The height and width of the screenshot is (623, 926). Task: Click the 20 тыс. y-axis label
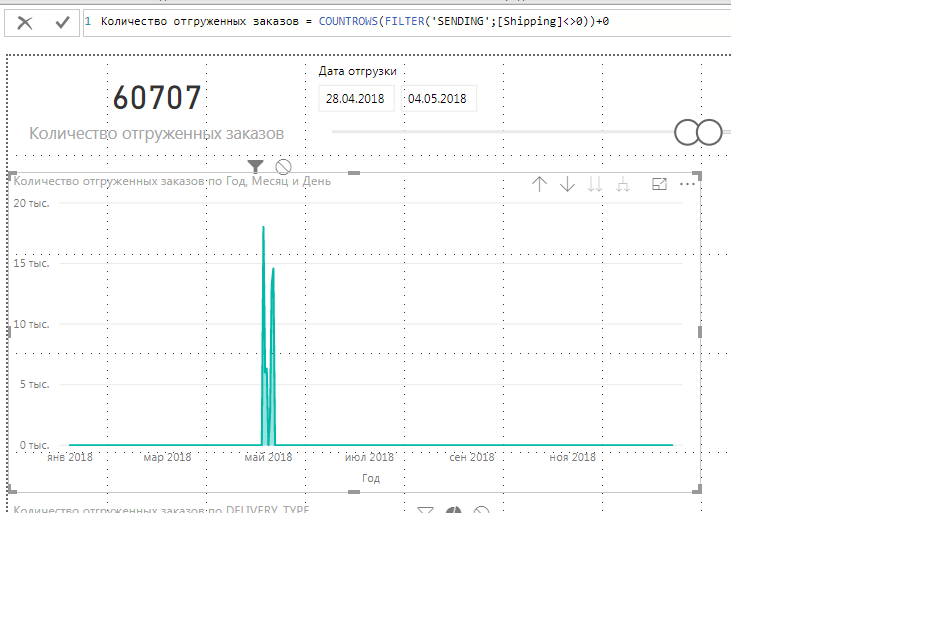click(x=31, y=203)
